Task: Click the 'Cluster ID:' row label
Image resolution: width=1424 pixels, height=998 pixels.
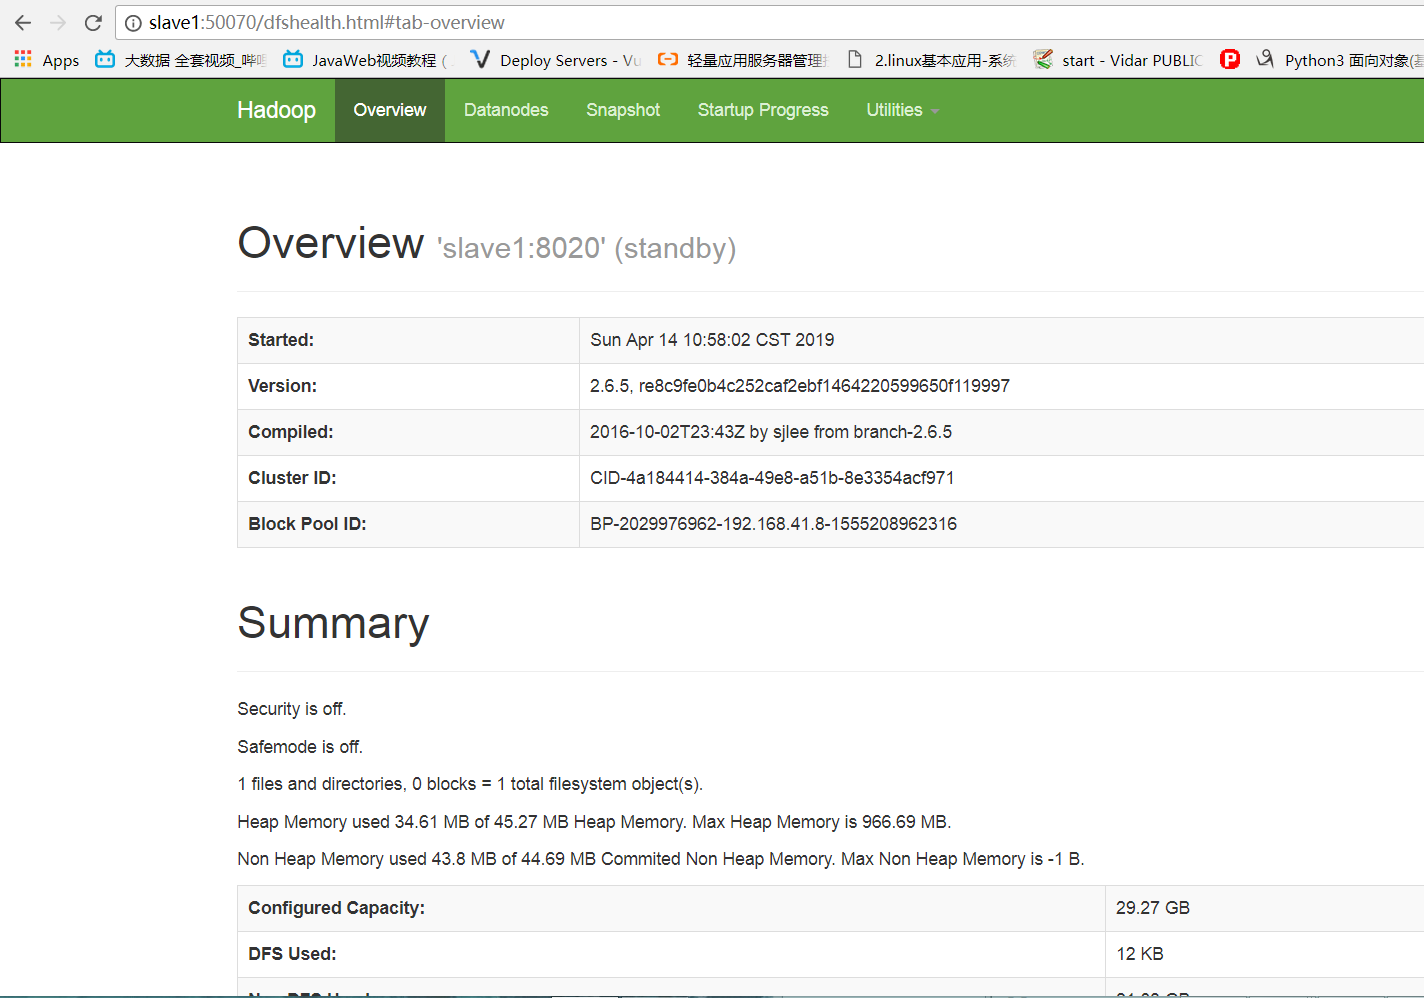Action: point(292,478)
